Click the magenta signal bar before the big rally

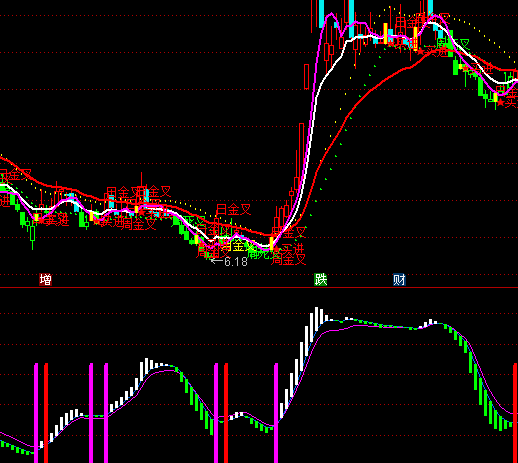[x=276, y=413]
